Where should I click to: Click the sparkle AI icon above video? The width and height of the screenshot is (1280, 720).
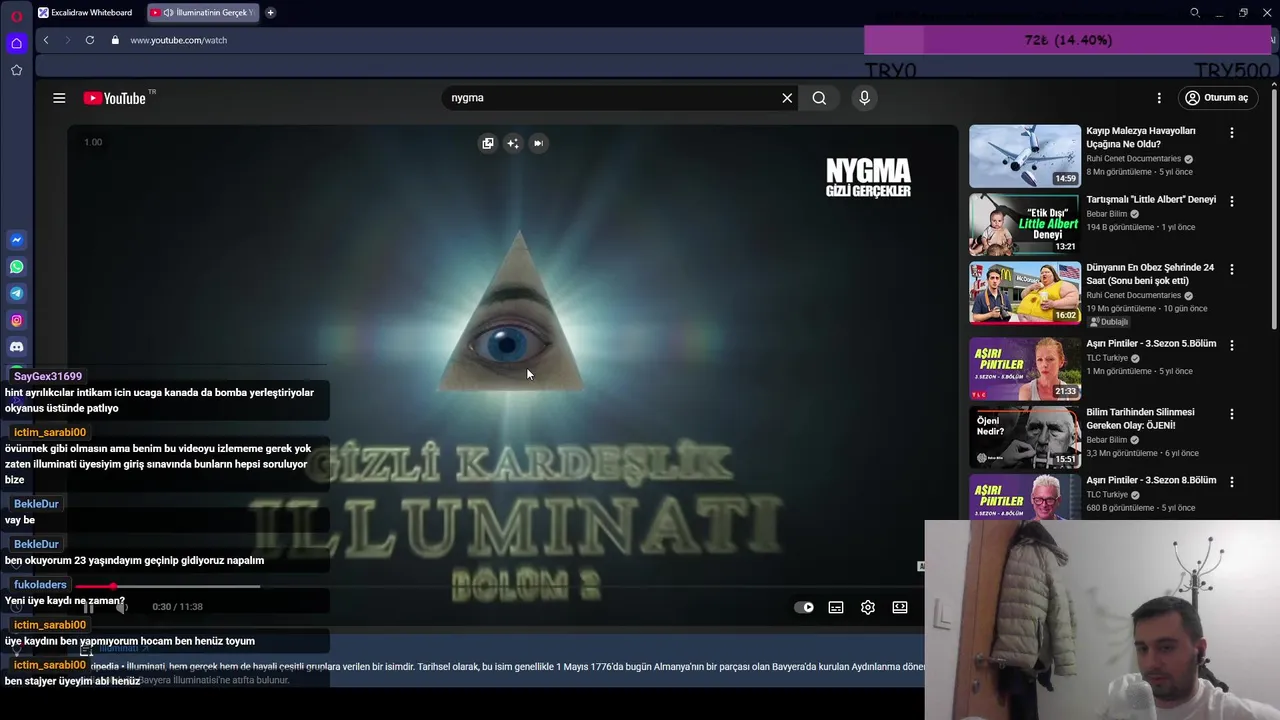point(513,143)
